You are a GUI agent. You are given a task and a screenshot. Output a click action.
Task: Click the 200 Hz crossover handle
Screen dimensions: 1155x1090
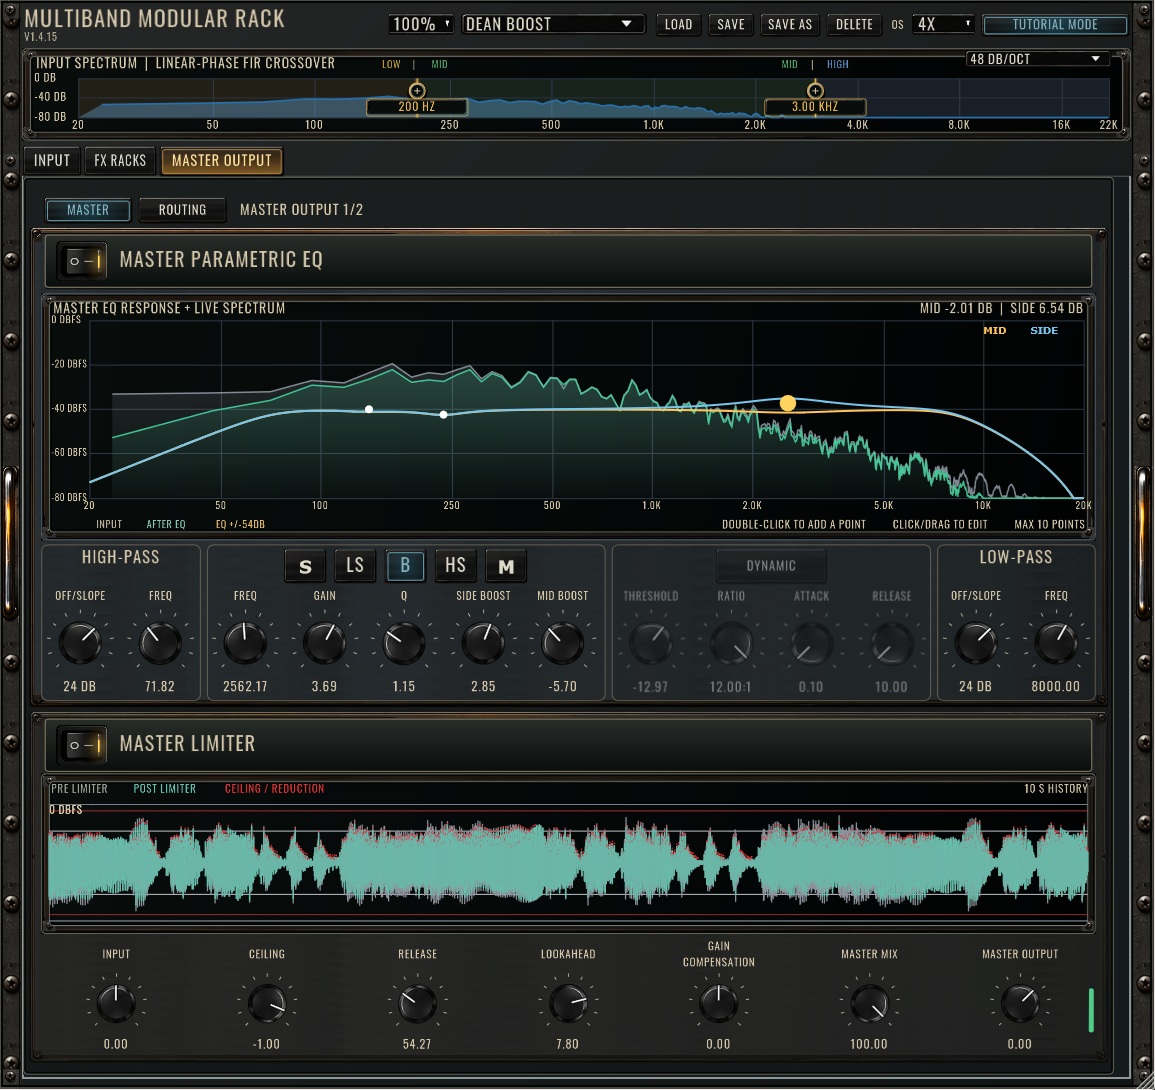(x=417, y=91)
